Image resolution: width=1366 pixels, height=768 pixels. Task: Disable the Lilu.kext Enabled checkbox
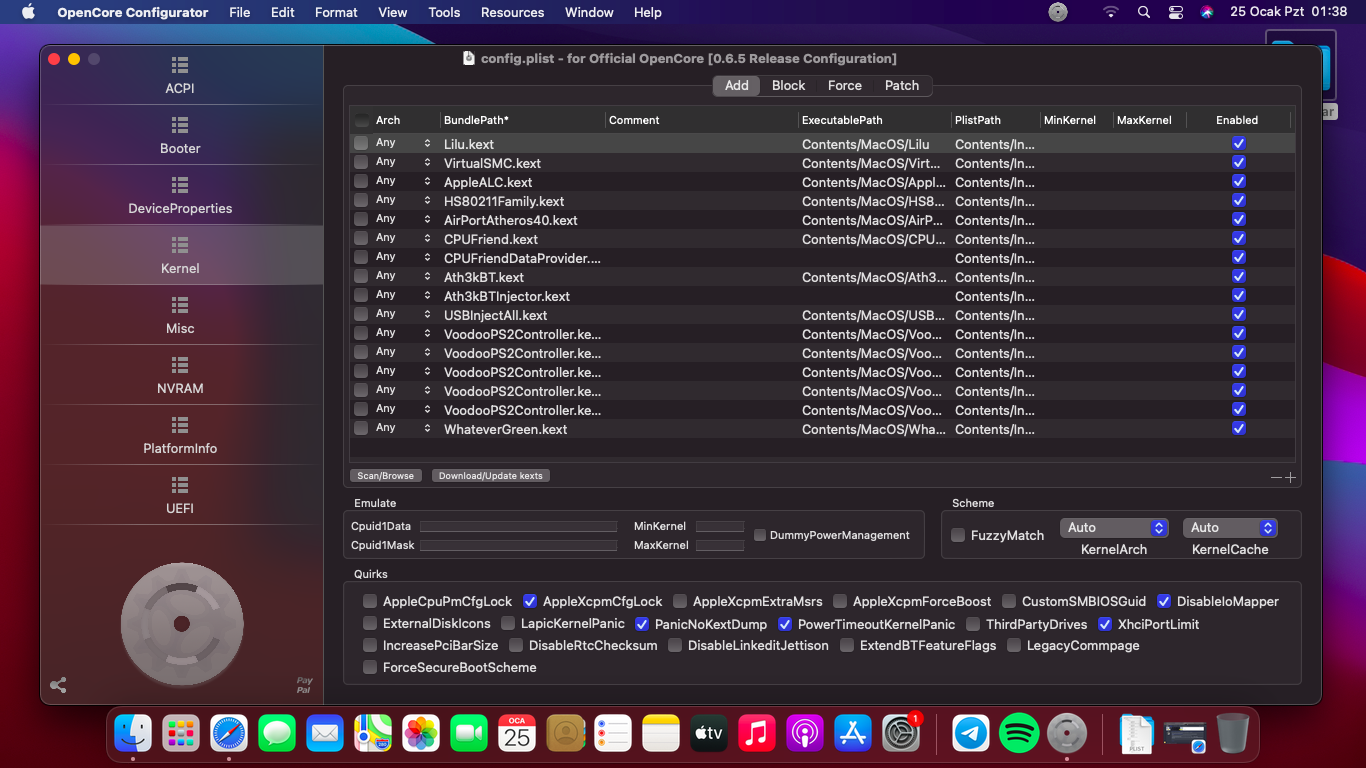coord(1239,144)
